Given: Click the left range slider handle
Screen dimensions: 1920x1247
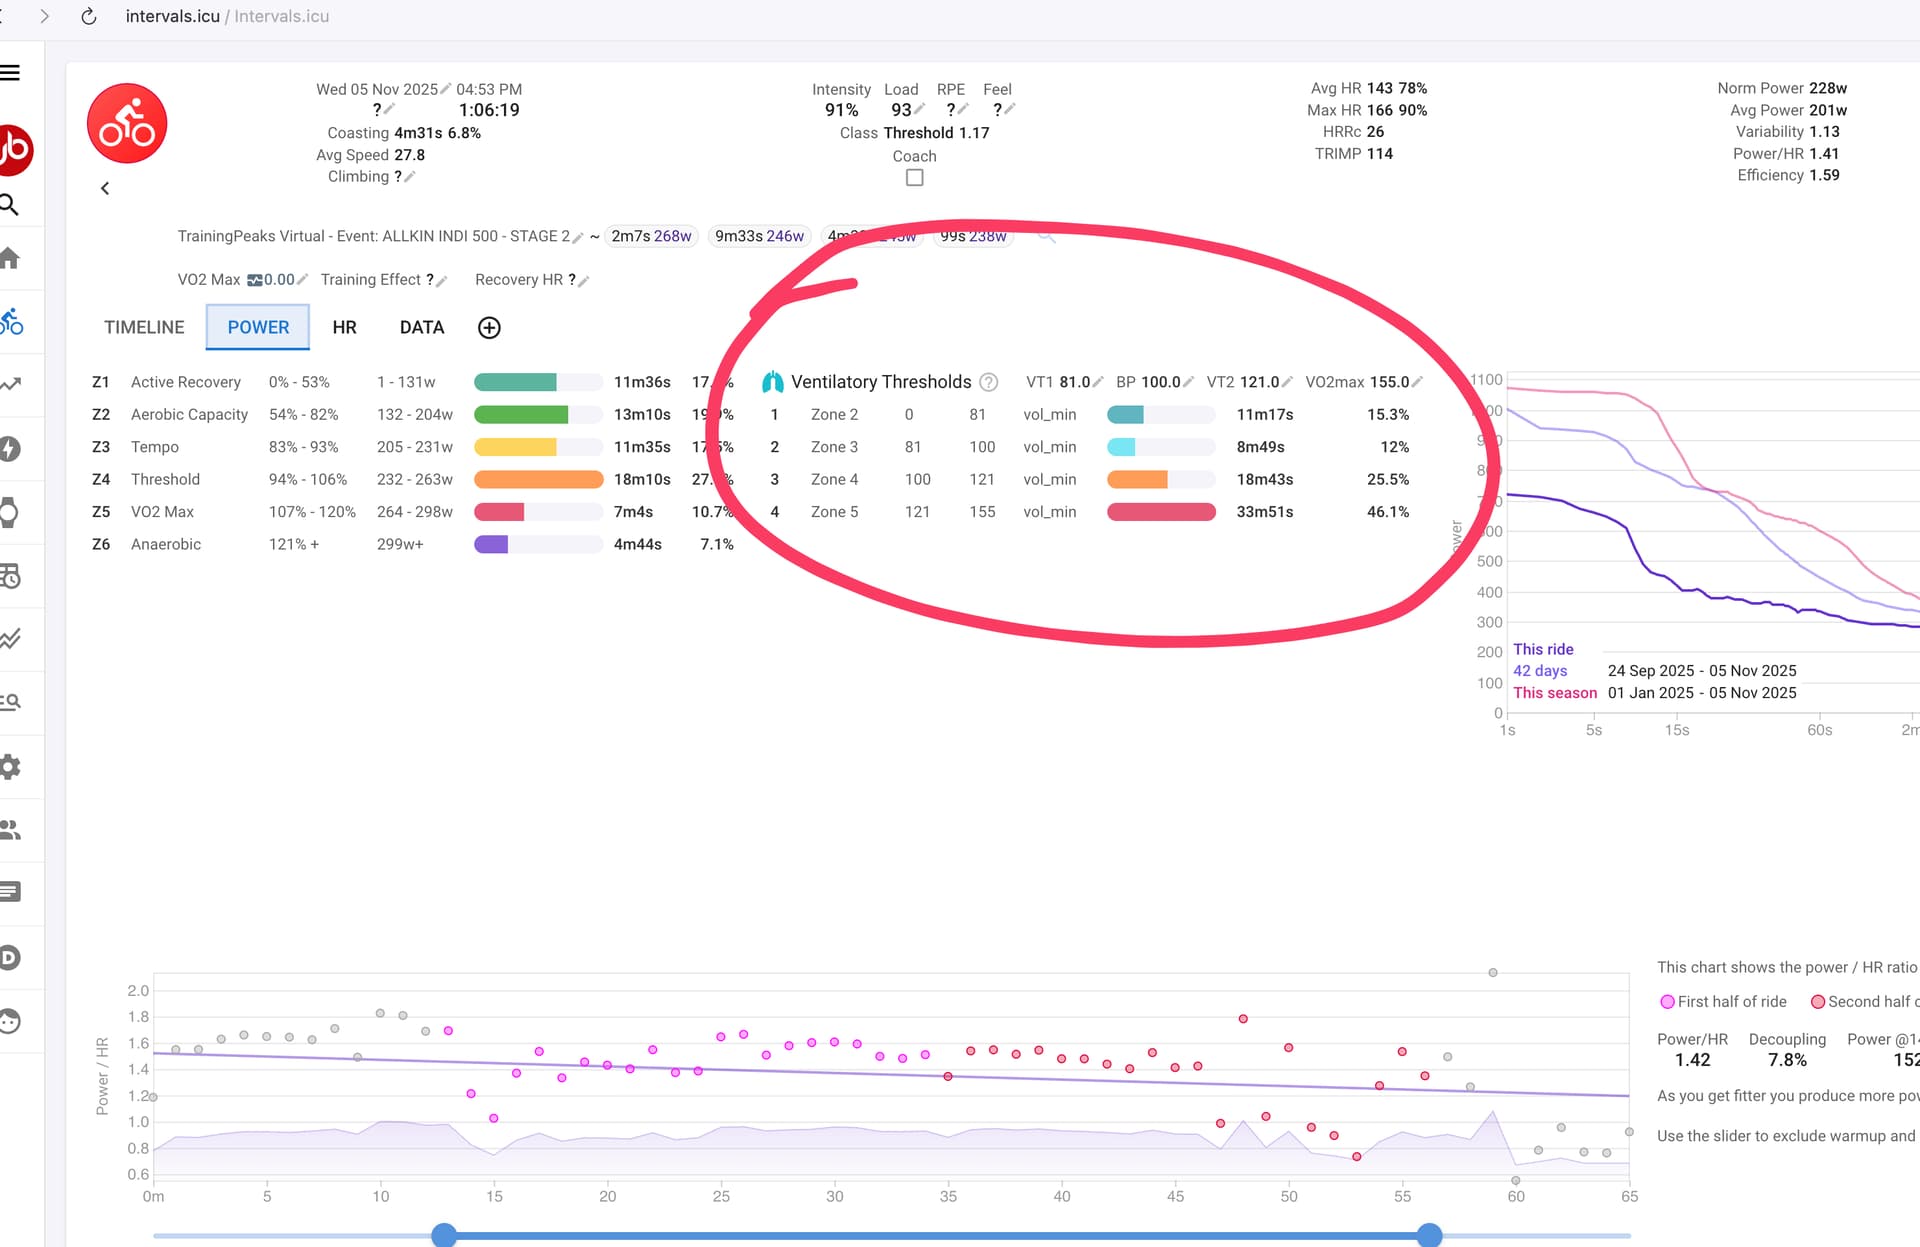Looking at the screenshot, I should coord(444,1235).
